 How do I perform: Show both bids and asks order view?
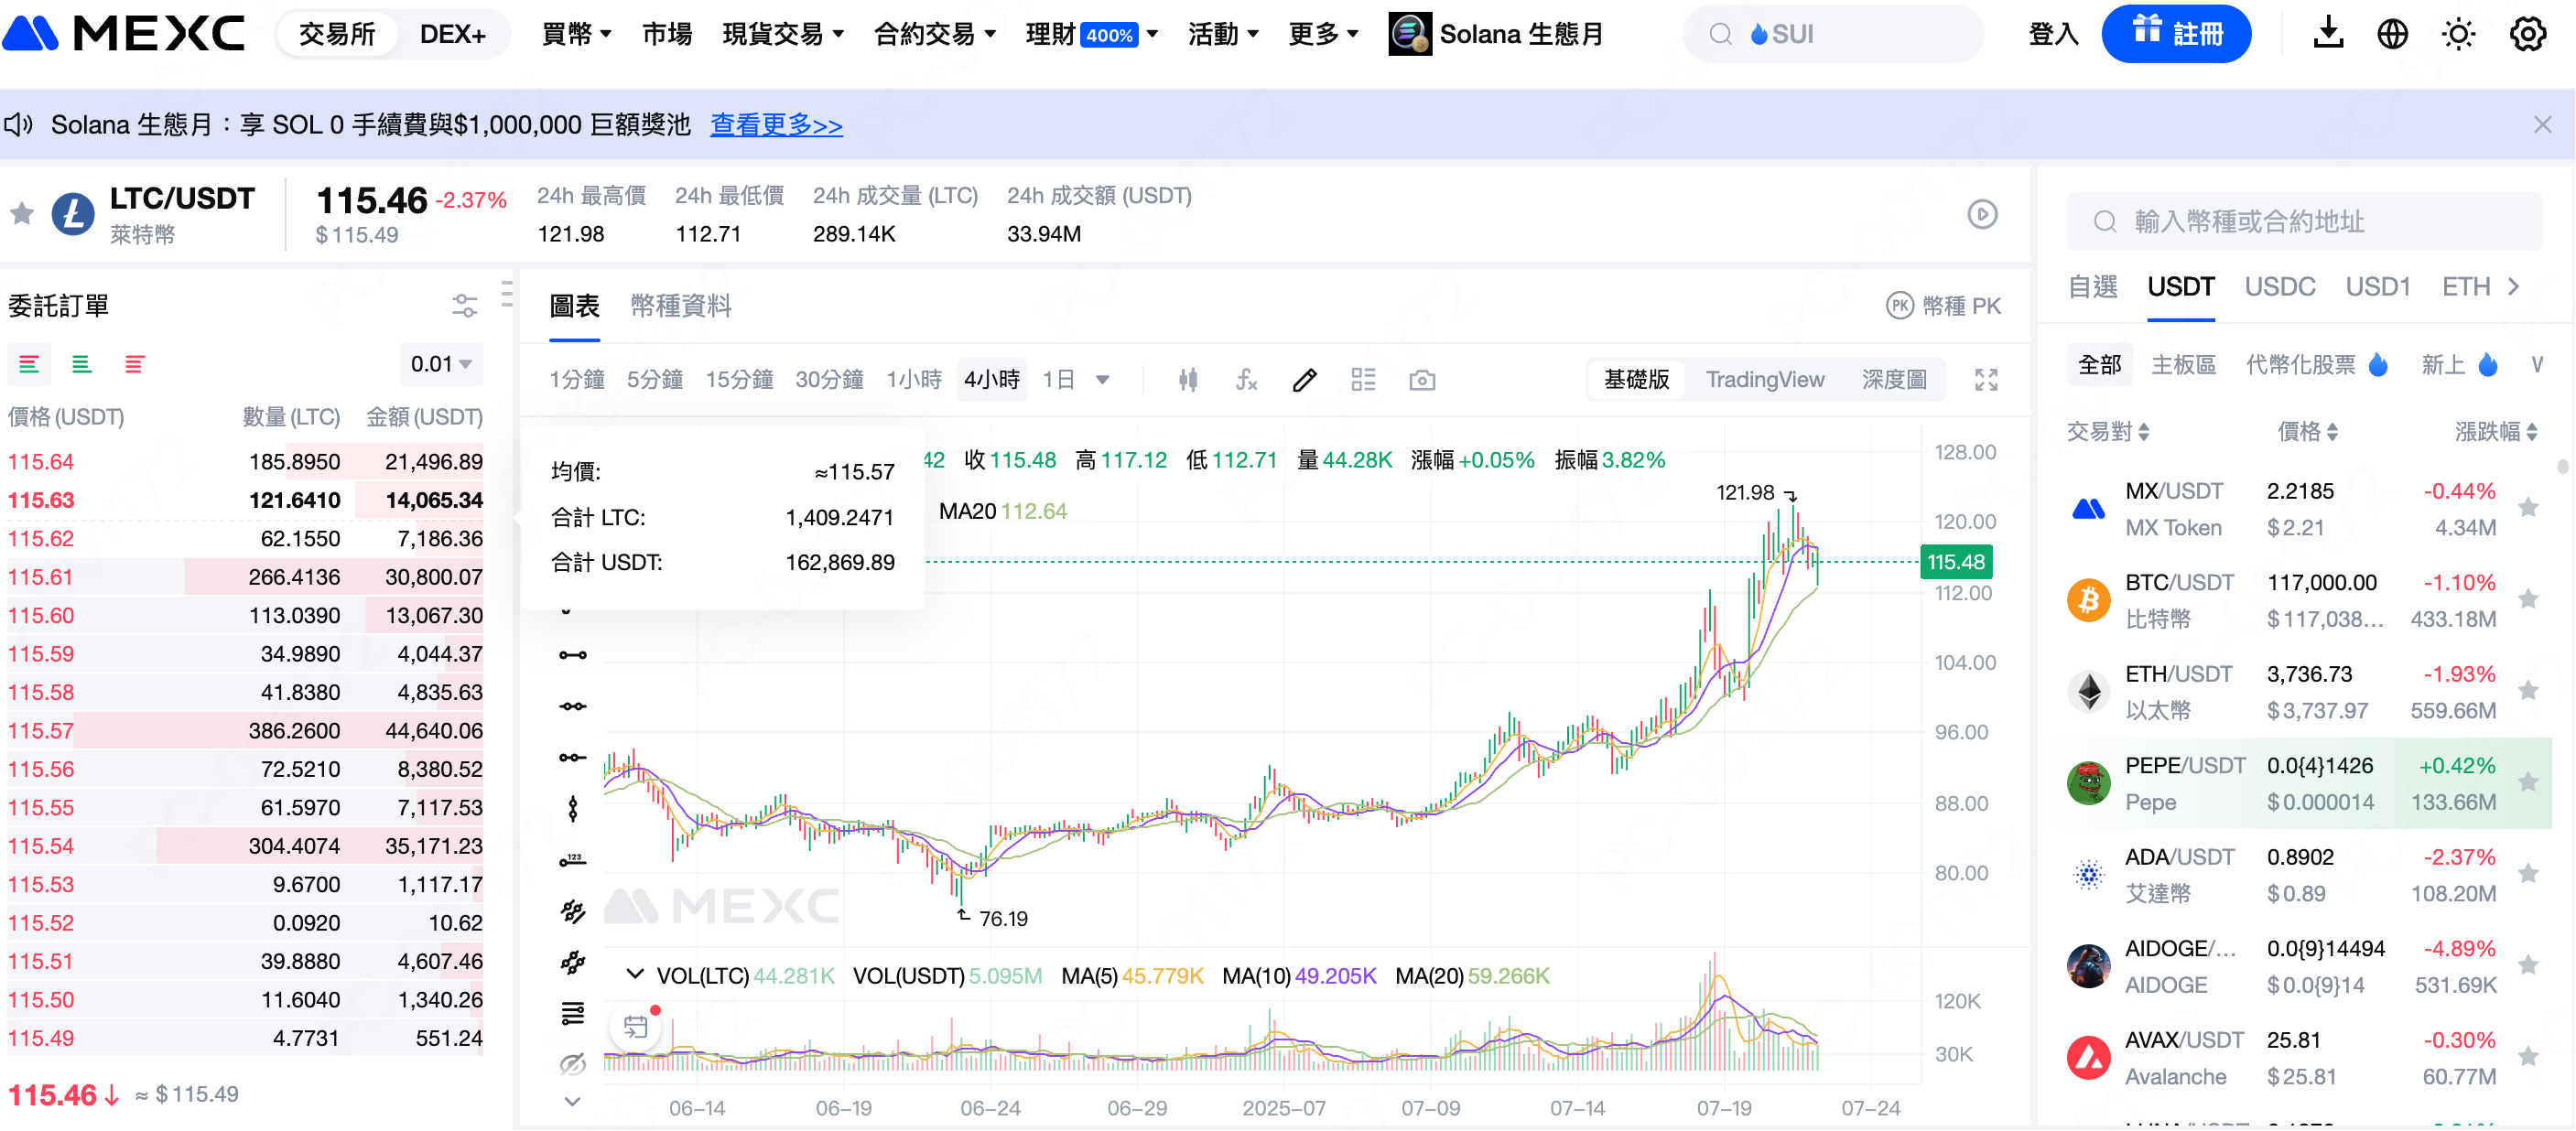29,364
